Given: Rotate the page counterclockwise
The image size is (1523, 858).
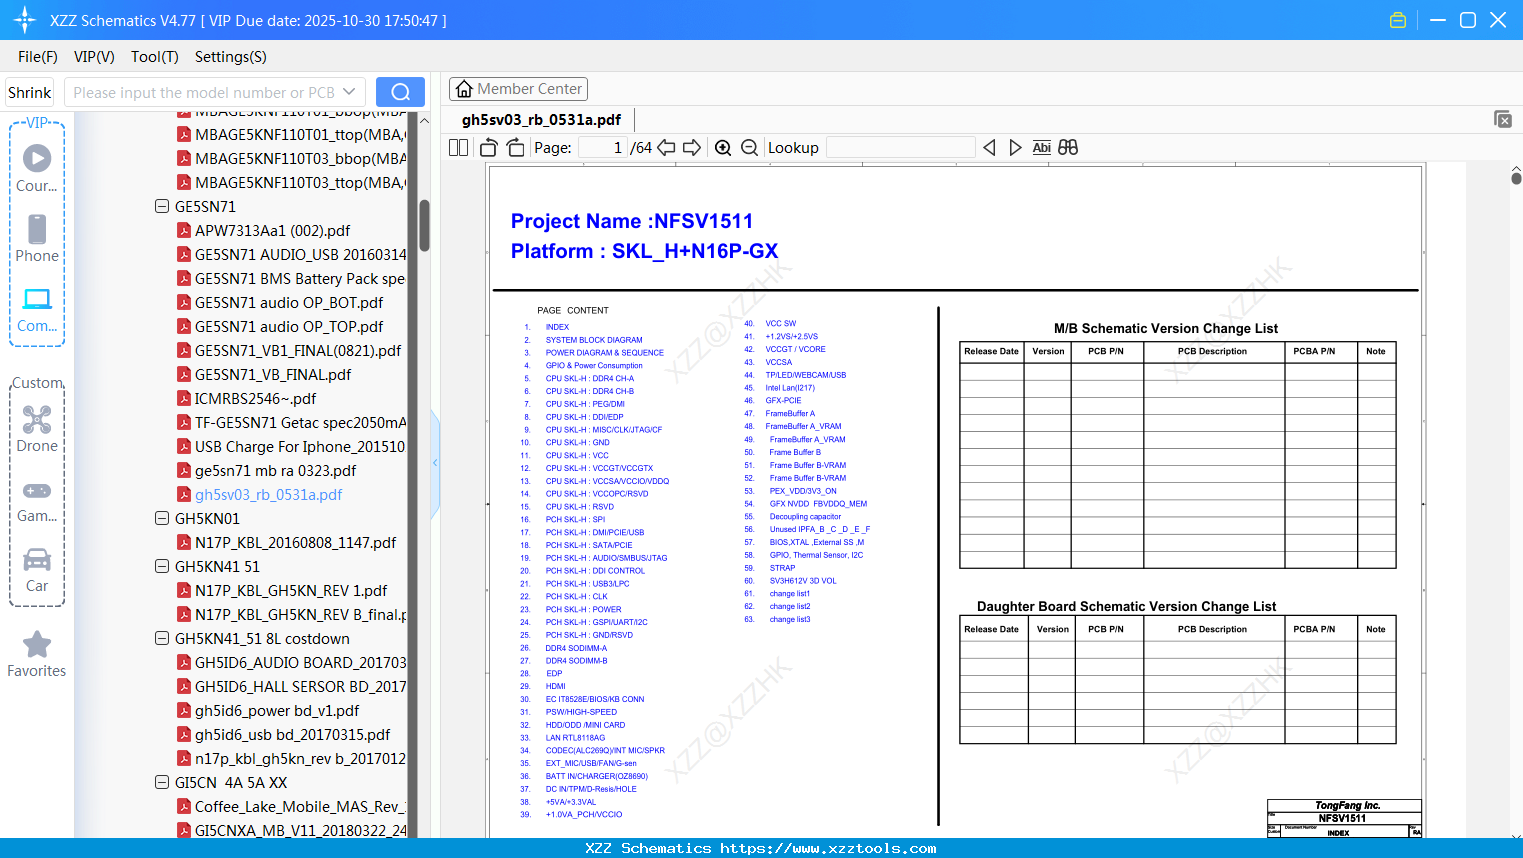Looking at the screenshot, I should [x=489, y=148].
